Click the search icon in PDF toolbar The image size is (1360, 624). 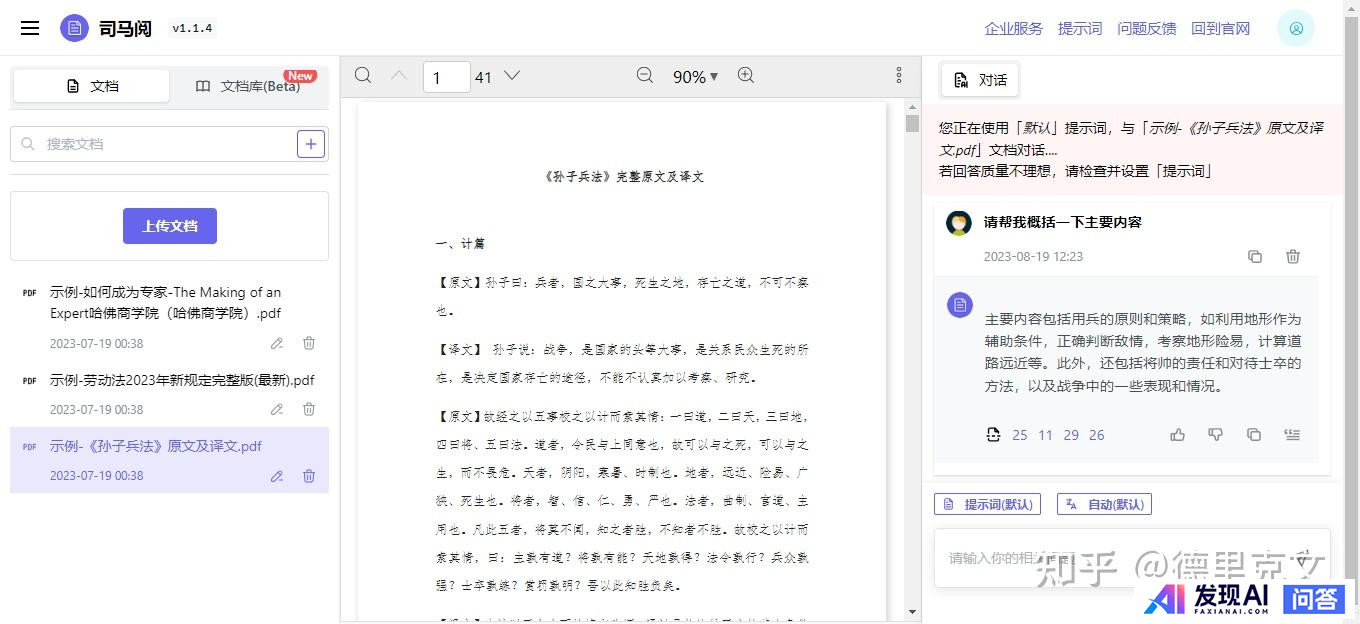tap(363, 76)
